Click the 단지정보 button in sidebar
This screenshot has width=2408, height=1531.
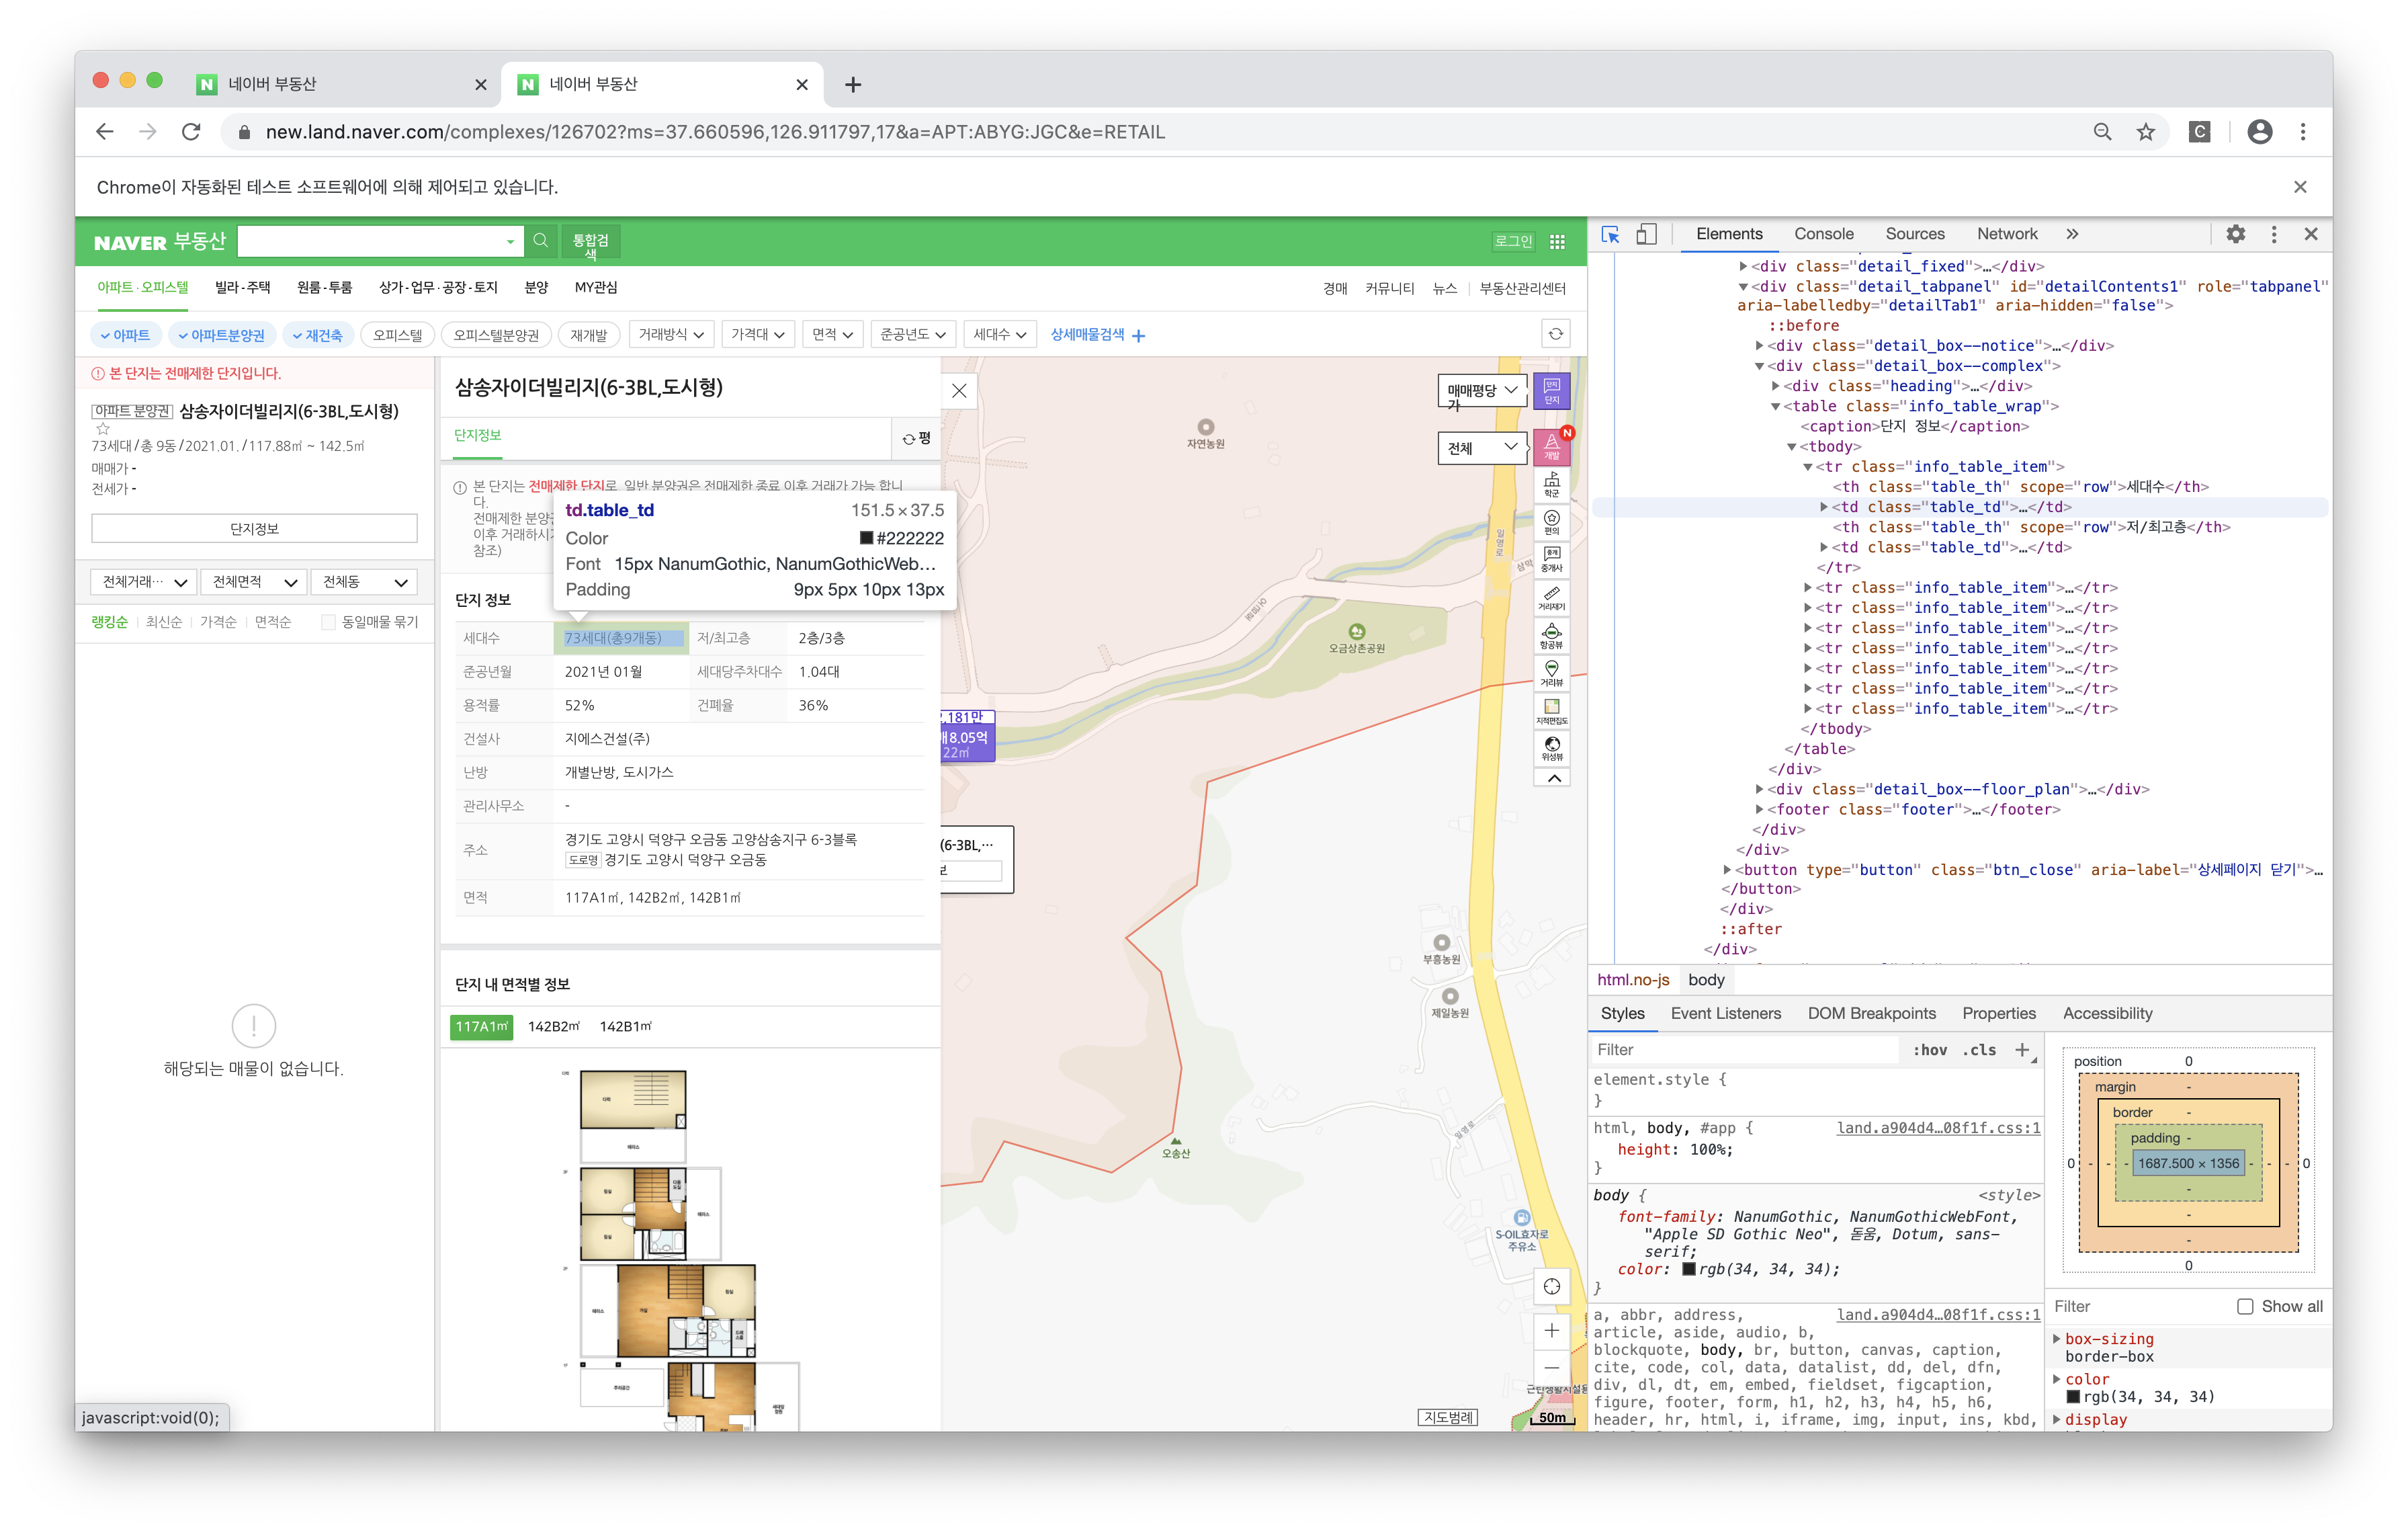click(254, 529)
